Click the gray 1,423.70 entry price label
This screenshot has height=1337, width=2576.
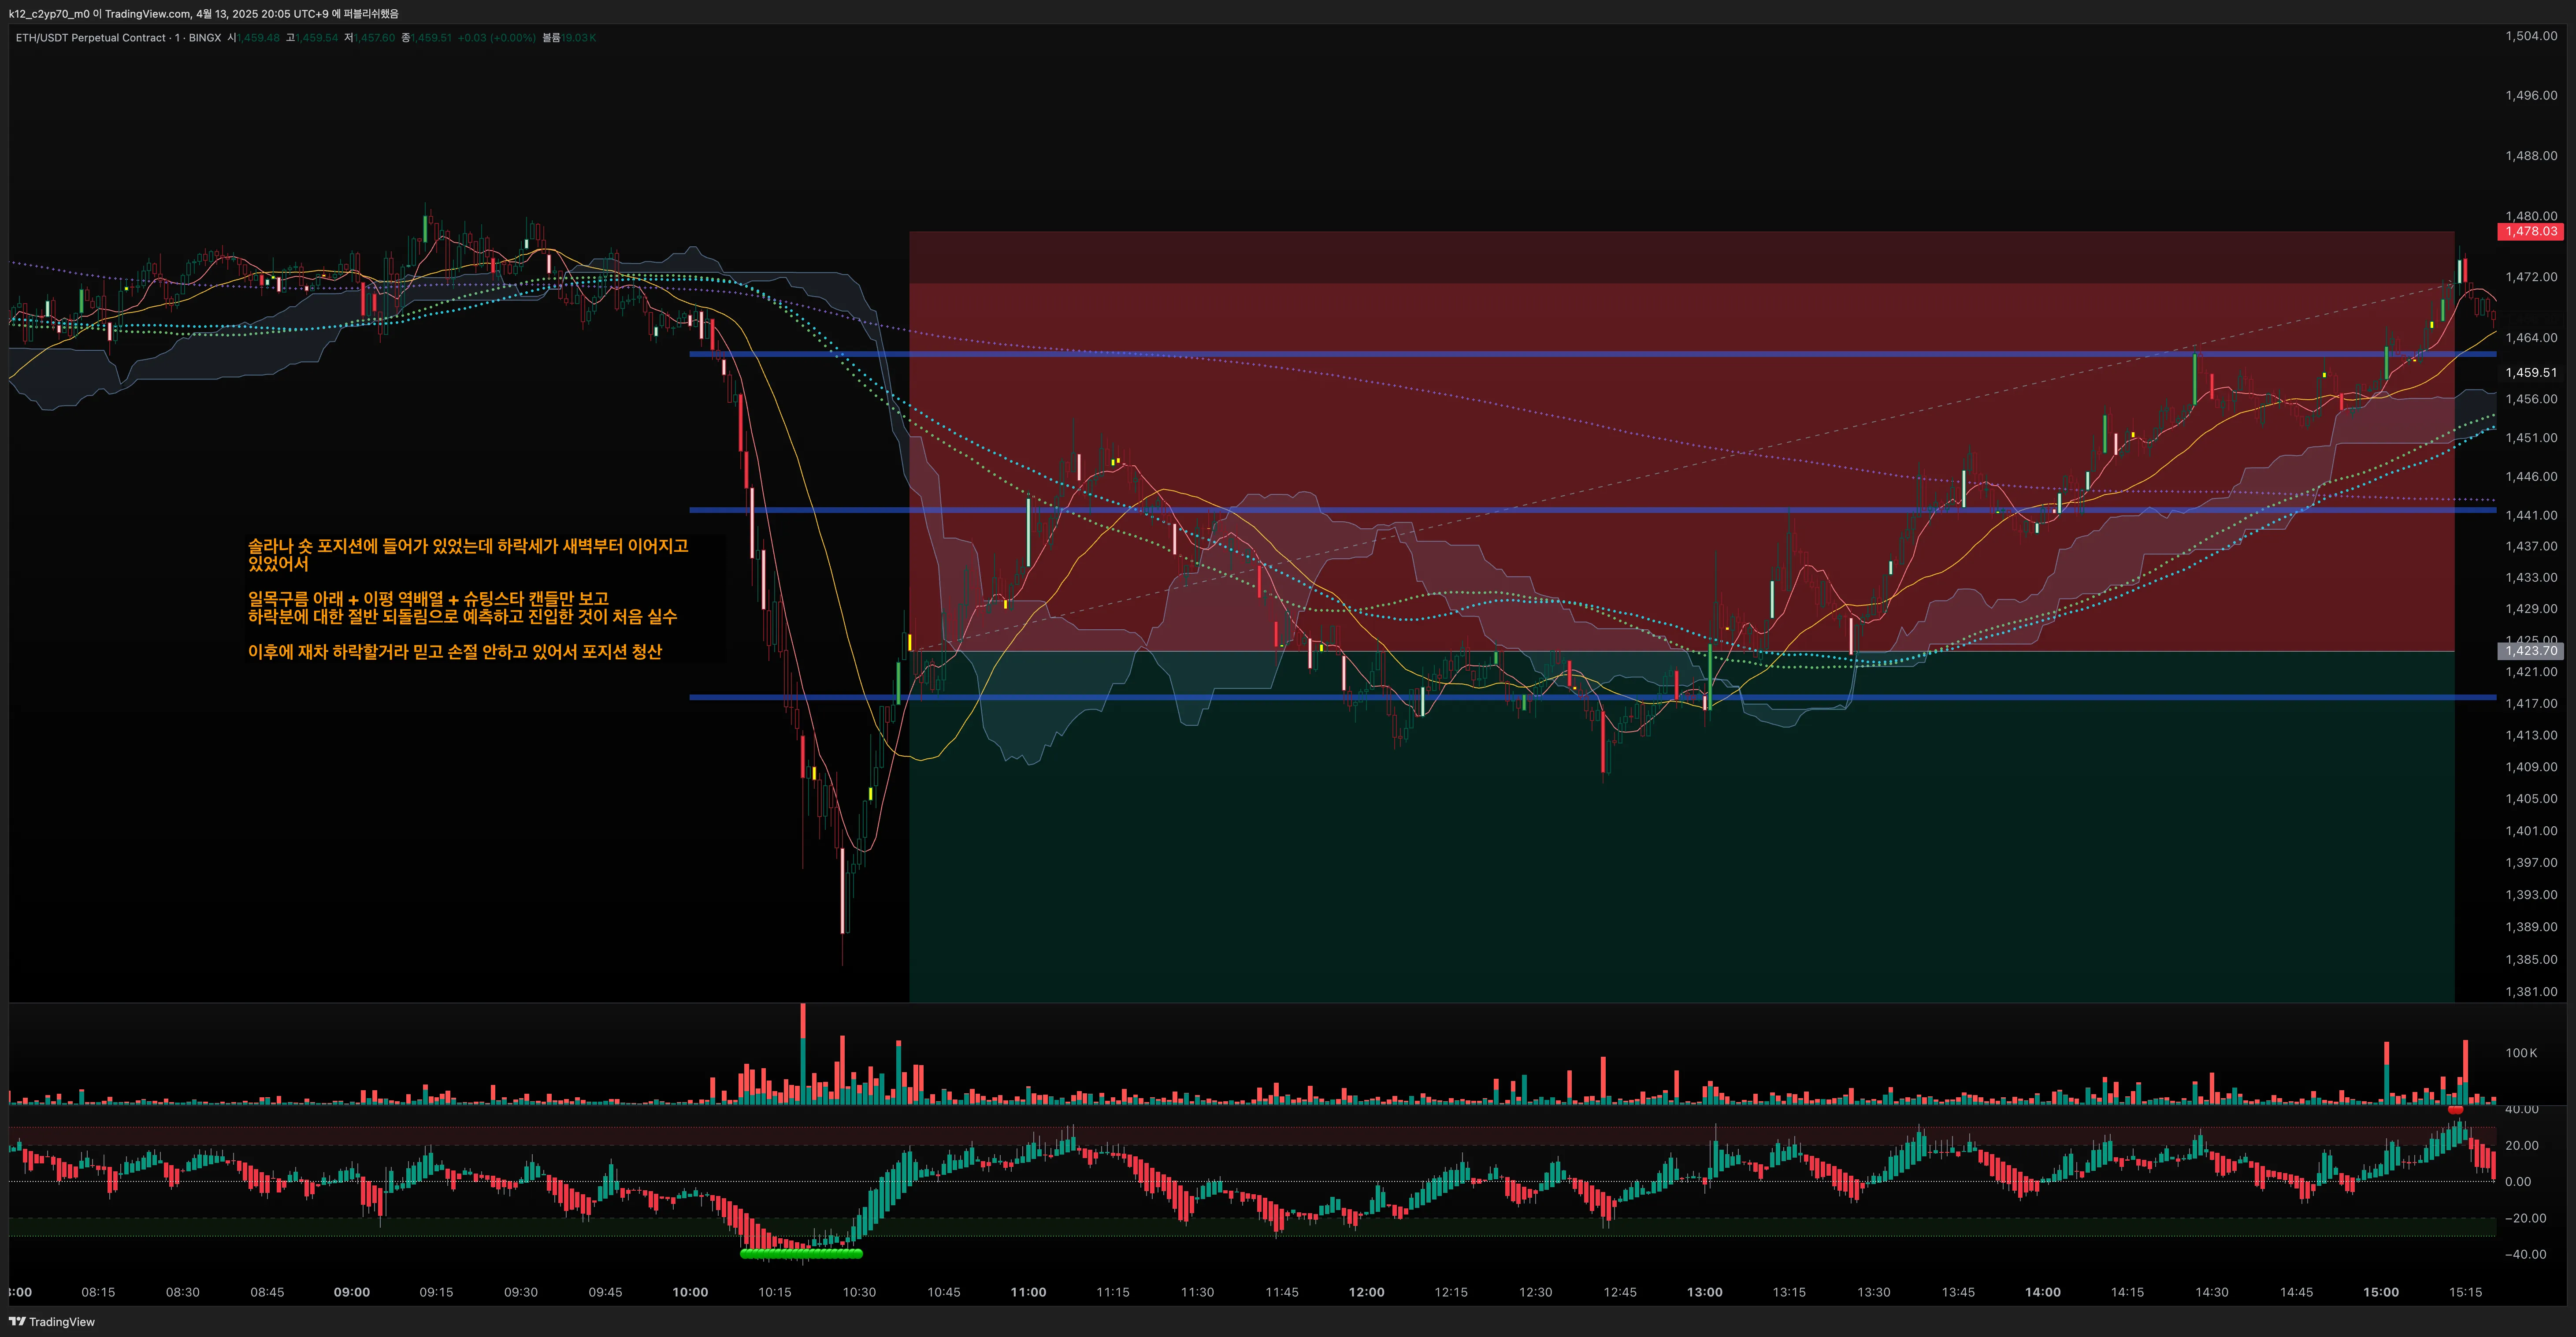pyautogui.click(x=2530, y=651)
